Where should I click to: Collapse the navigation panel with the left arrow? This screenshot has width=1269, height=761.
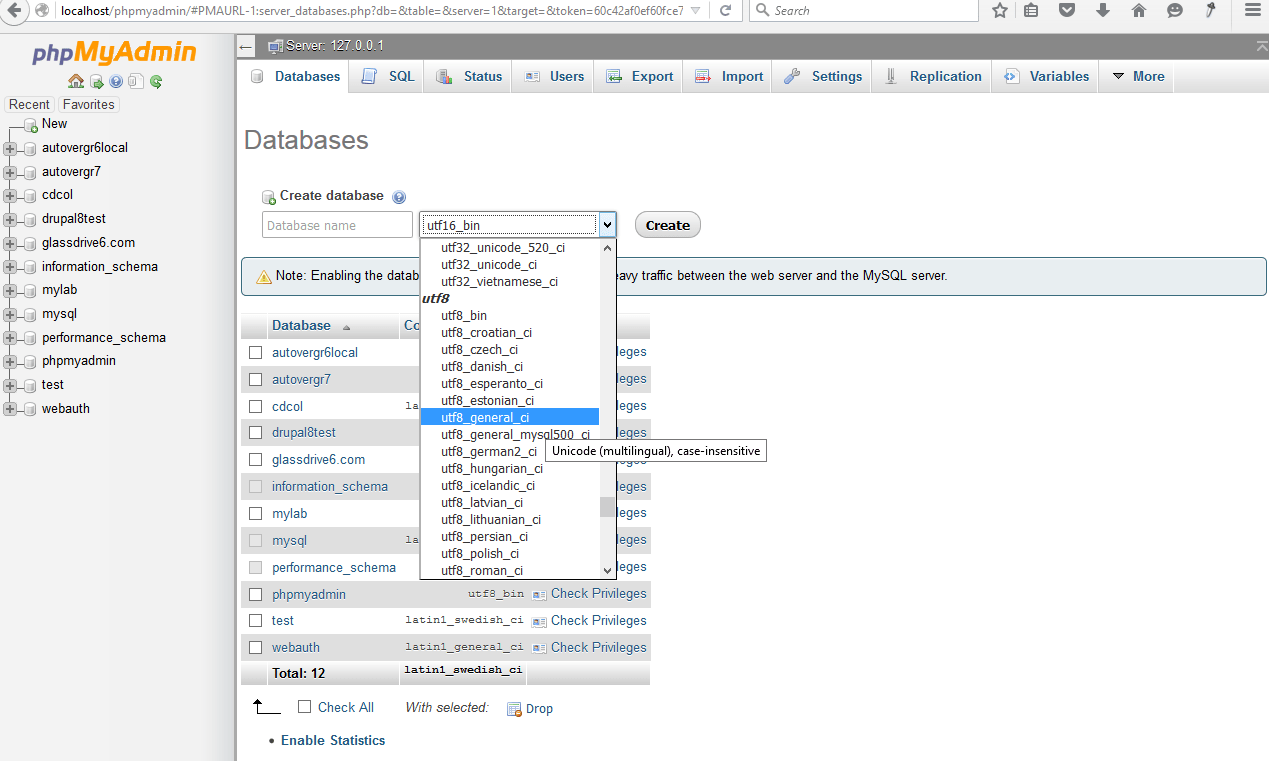tap(245, 45)
